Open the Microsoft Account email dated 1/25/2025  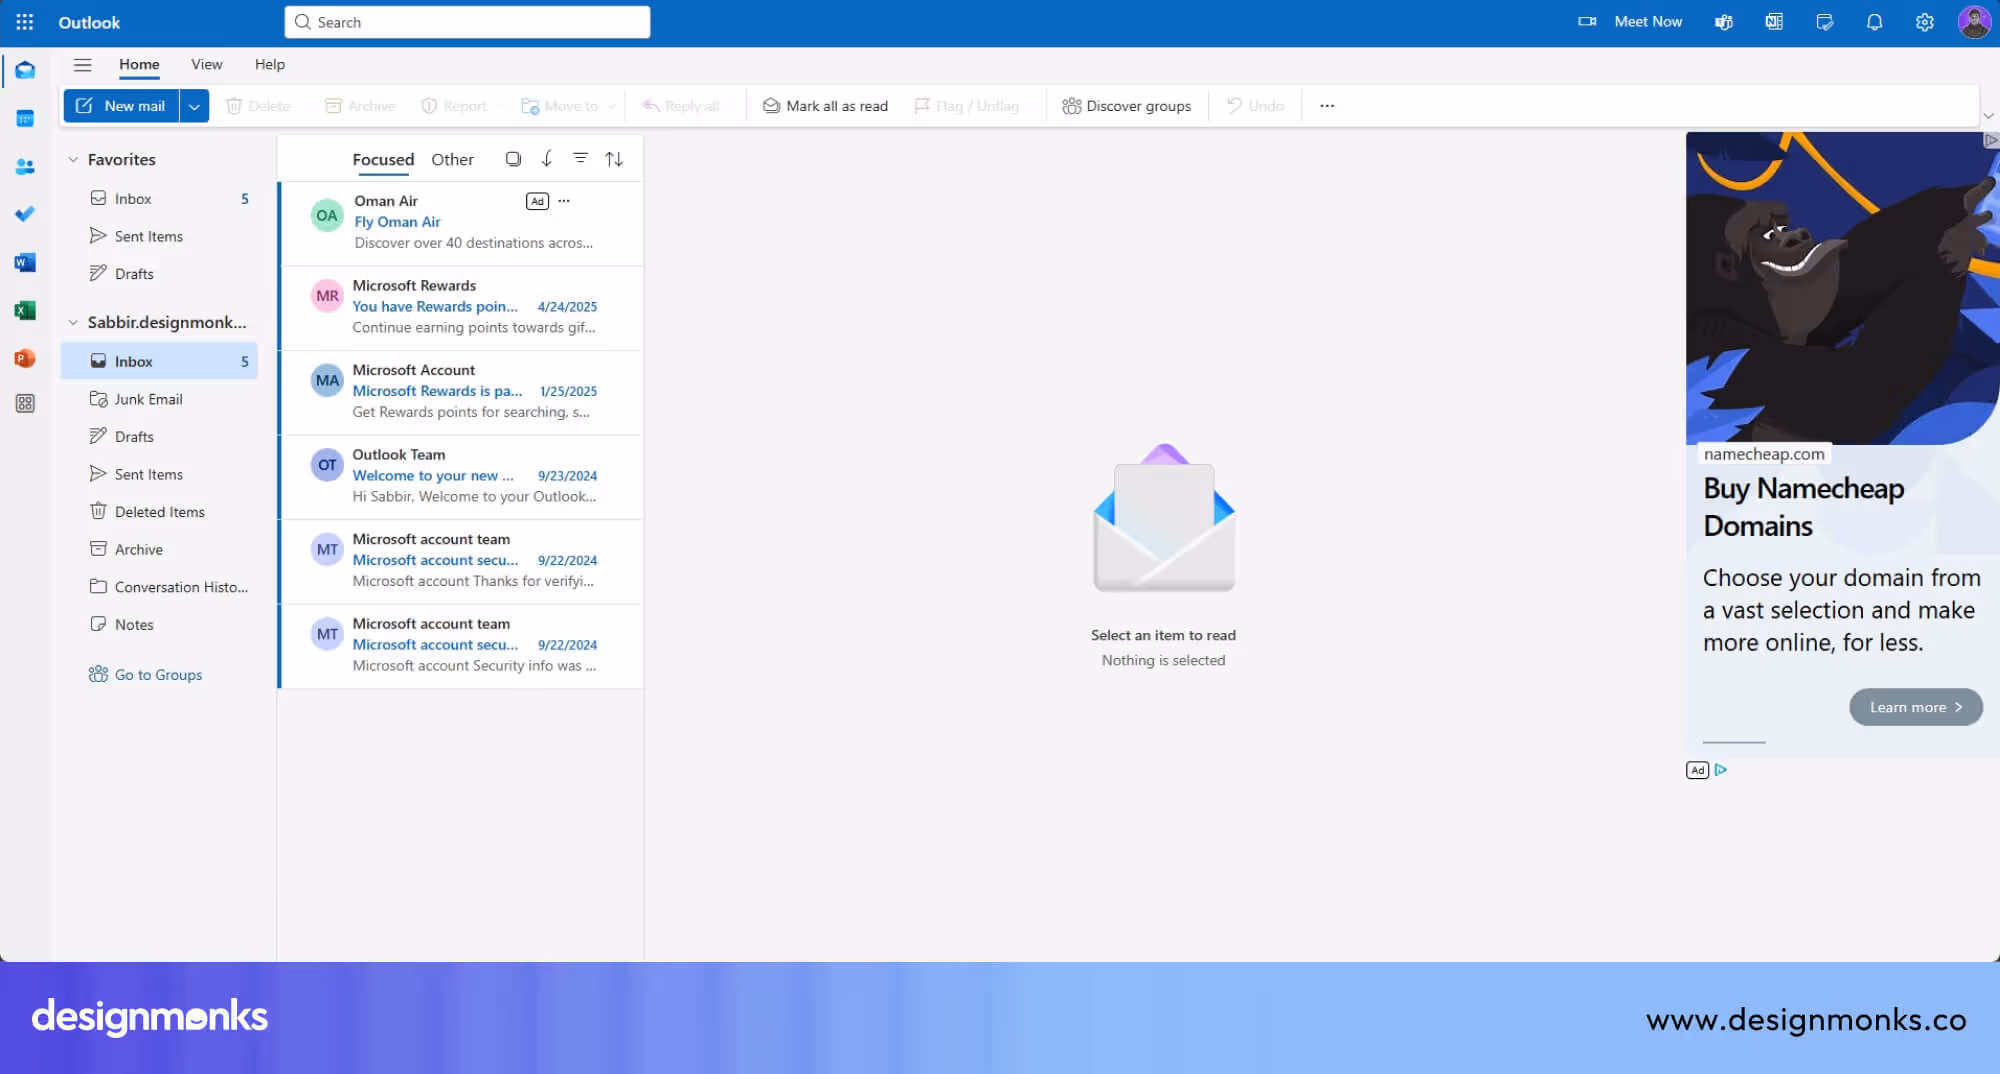click(x=462, y=392)
